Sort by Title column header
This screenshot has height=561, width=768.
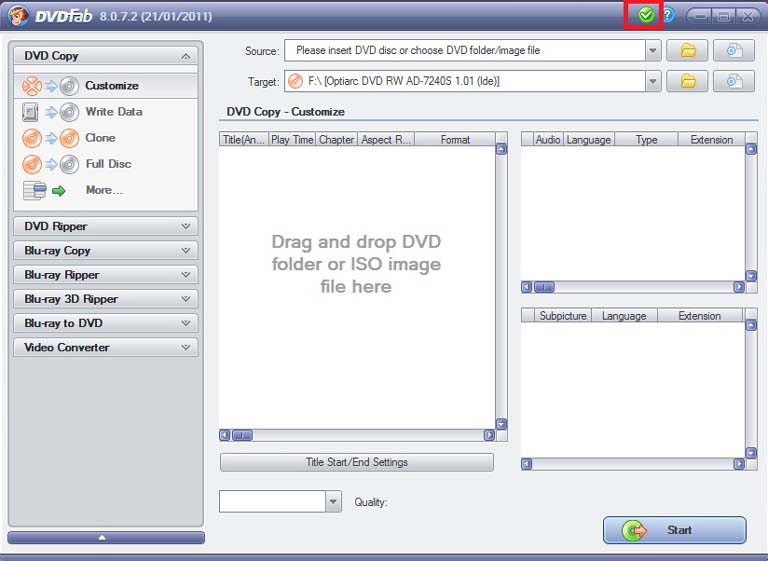[243, 140]
